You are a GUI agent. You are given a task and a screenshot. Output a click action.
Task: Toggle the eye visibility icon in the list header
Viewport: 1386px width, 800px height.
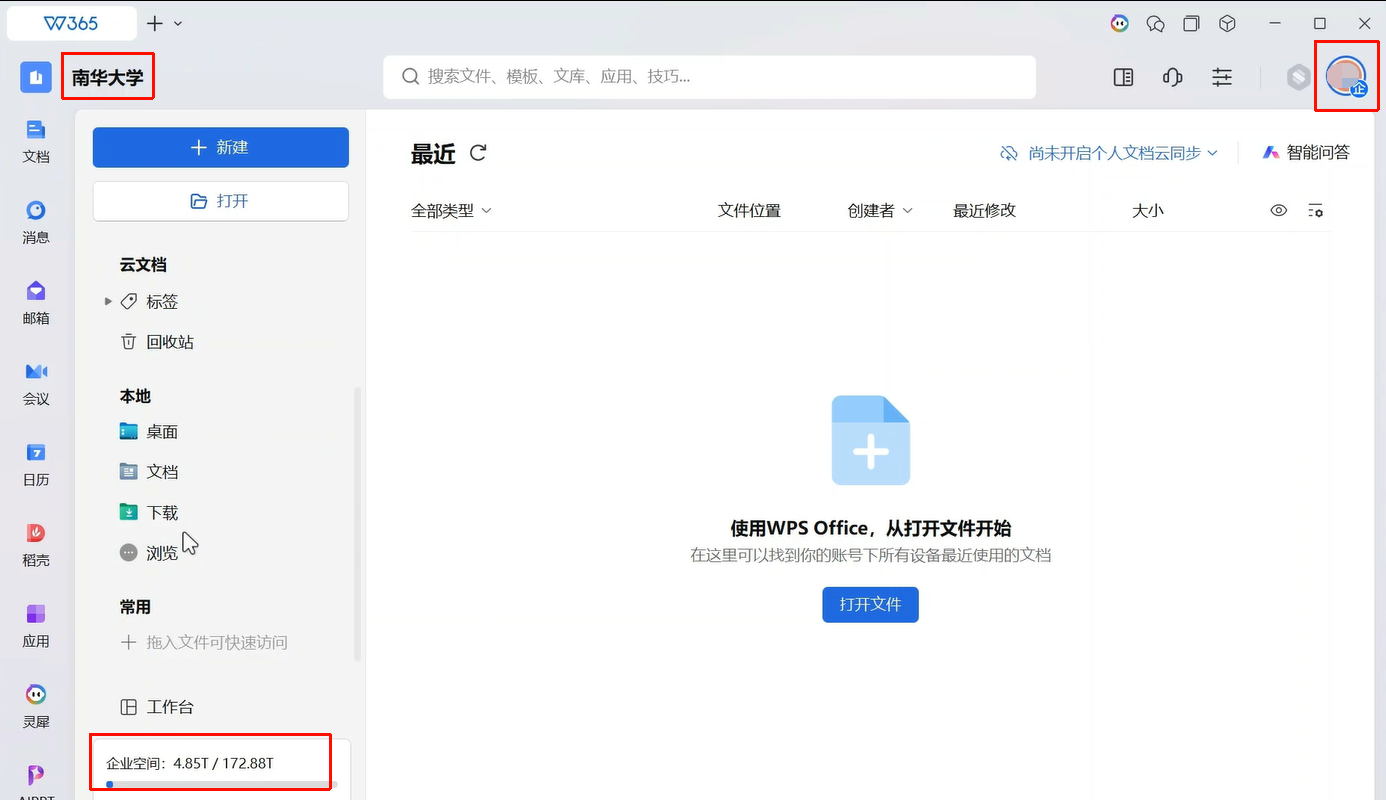(x=1279, y=210)
